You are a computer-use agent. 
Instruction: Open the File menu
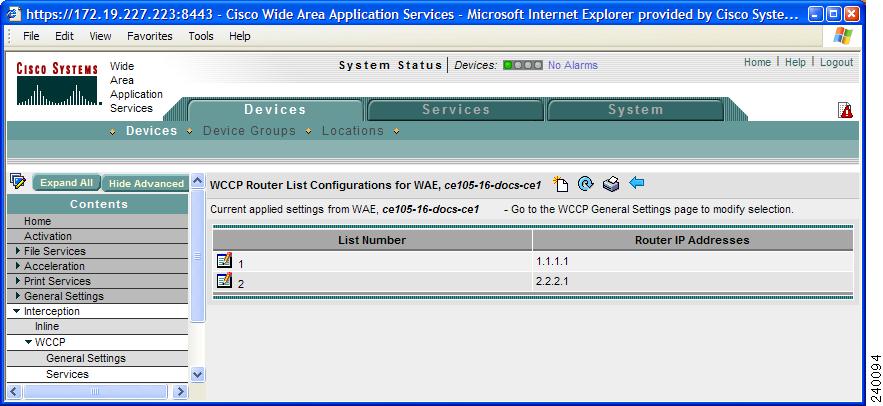point(31,36)
